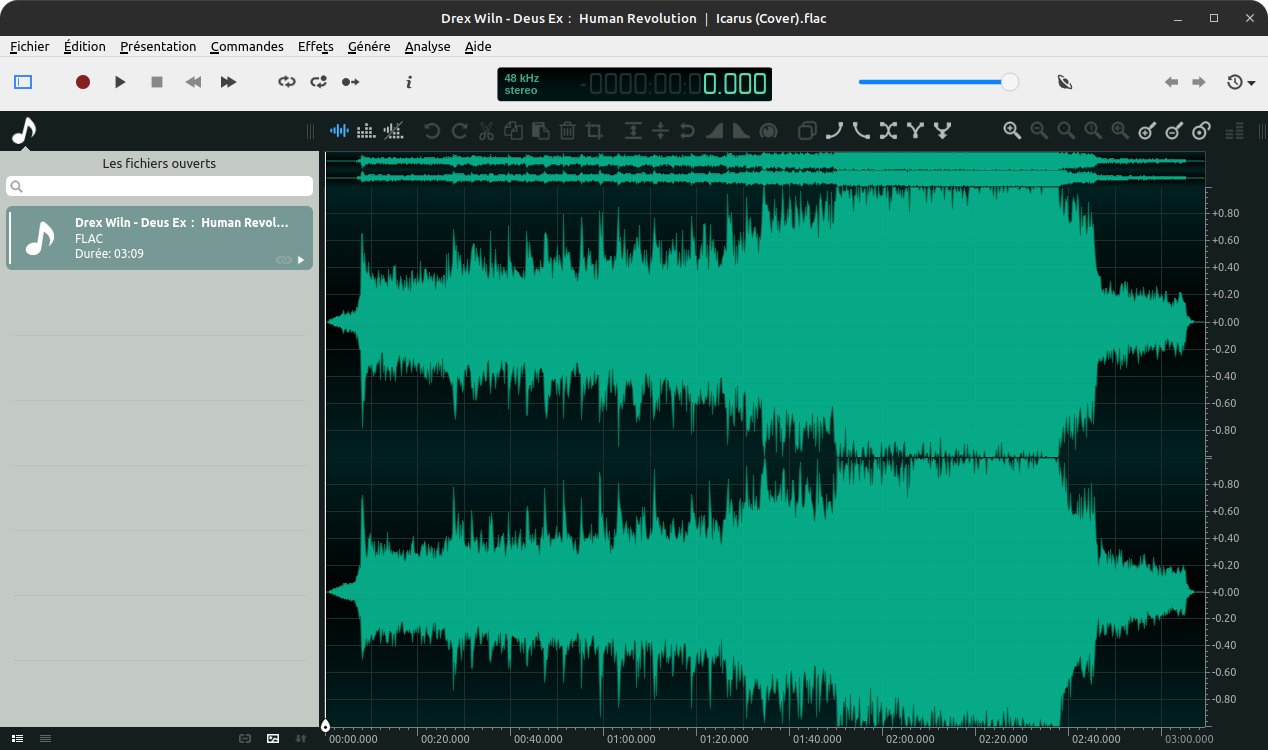Click the fade-out curve icon

(x=861, y=131)
